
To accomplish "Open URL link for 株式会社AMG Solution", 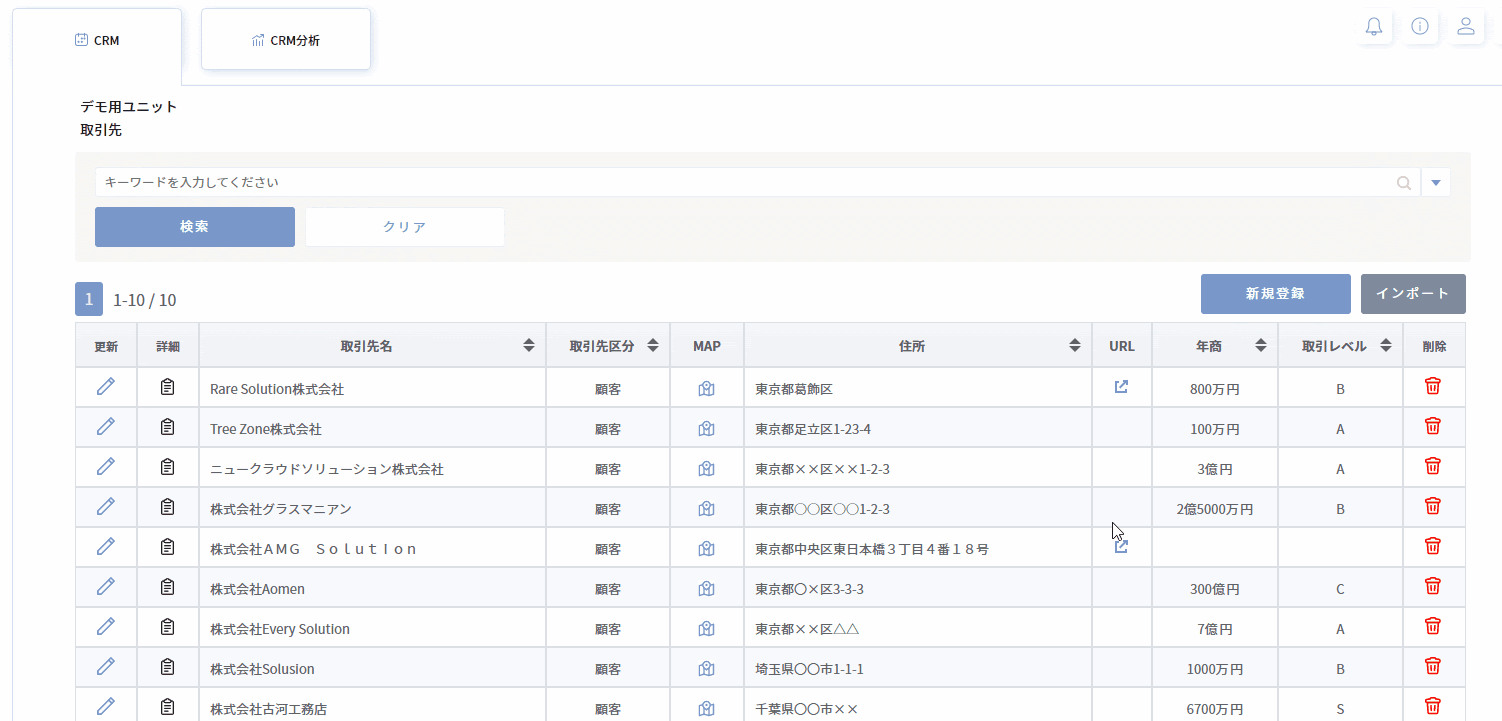I will pyautogui.click(x=1121, y=547).
